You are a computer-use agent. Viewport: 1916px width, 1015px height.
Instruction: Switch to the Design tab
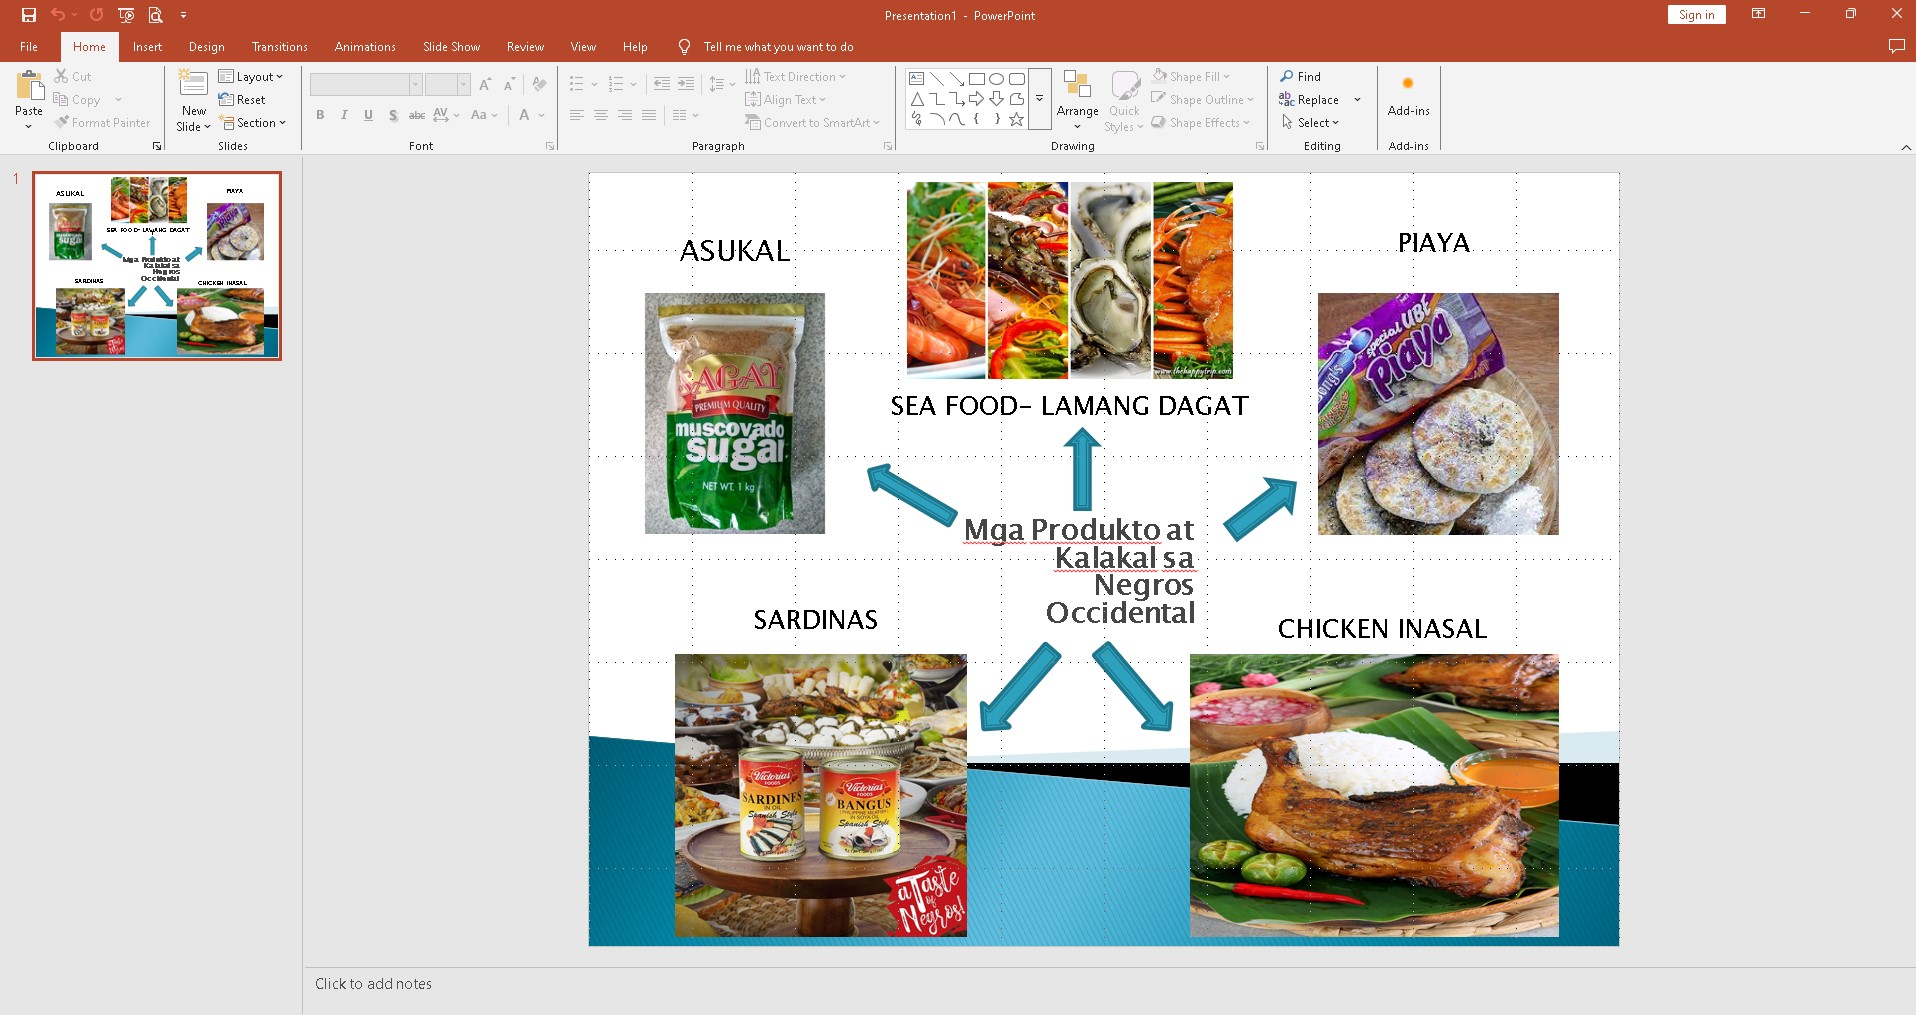click(206, 46)
